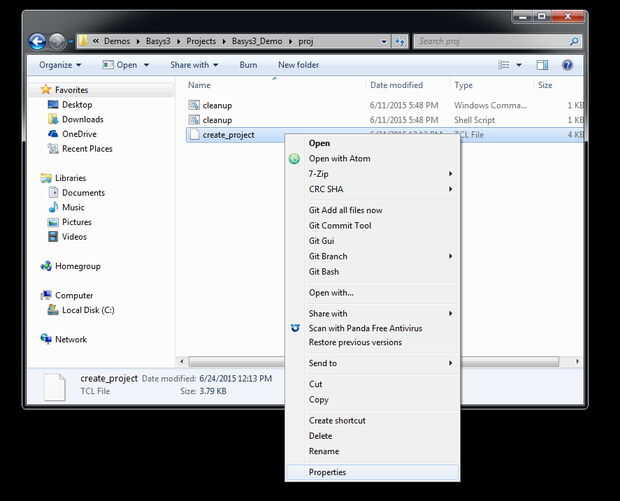Click the refresh button beside address bar
The height and width of the screenshot is (501, 620).
coord(400,41)
